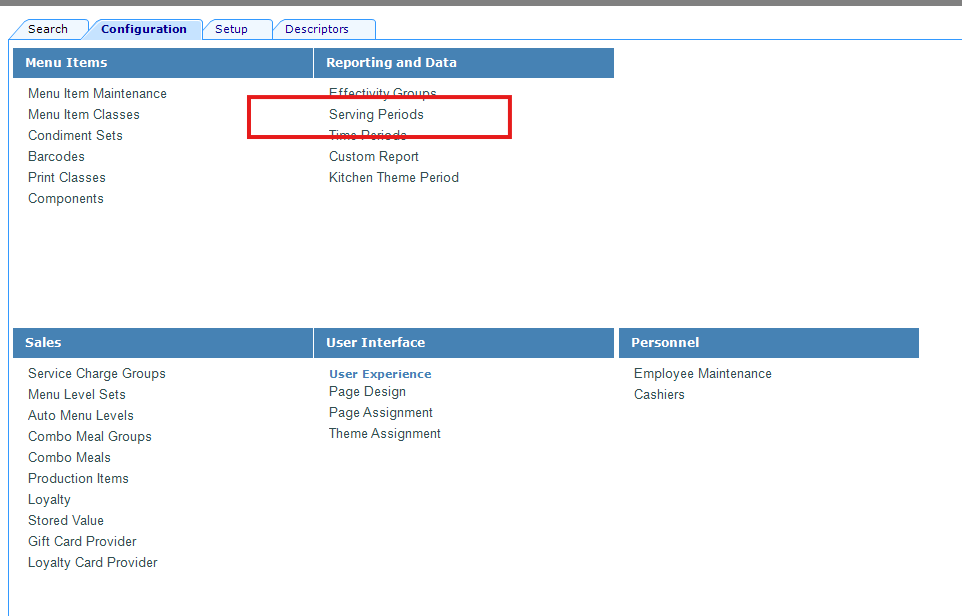
Task: Switch to the Search tab
Action: 48,29
